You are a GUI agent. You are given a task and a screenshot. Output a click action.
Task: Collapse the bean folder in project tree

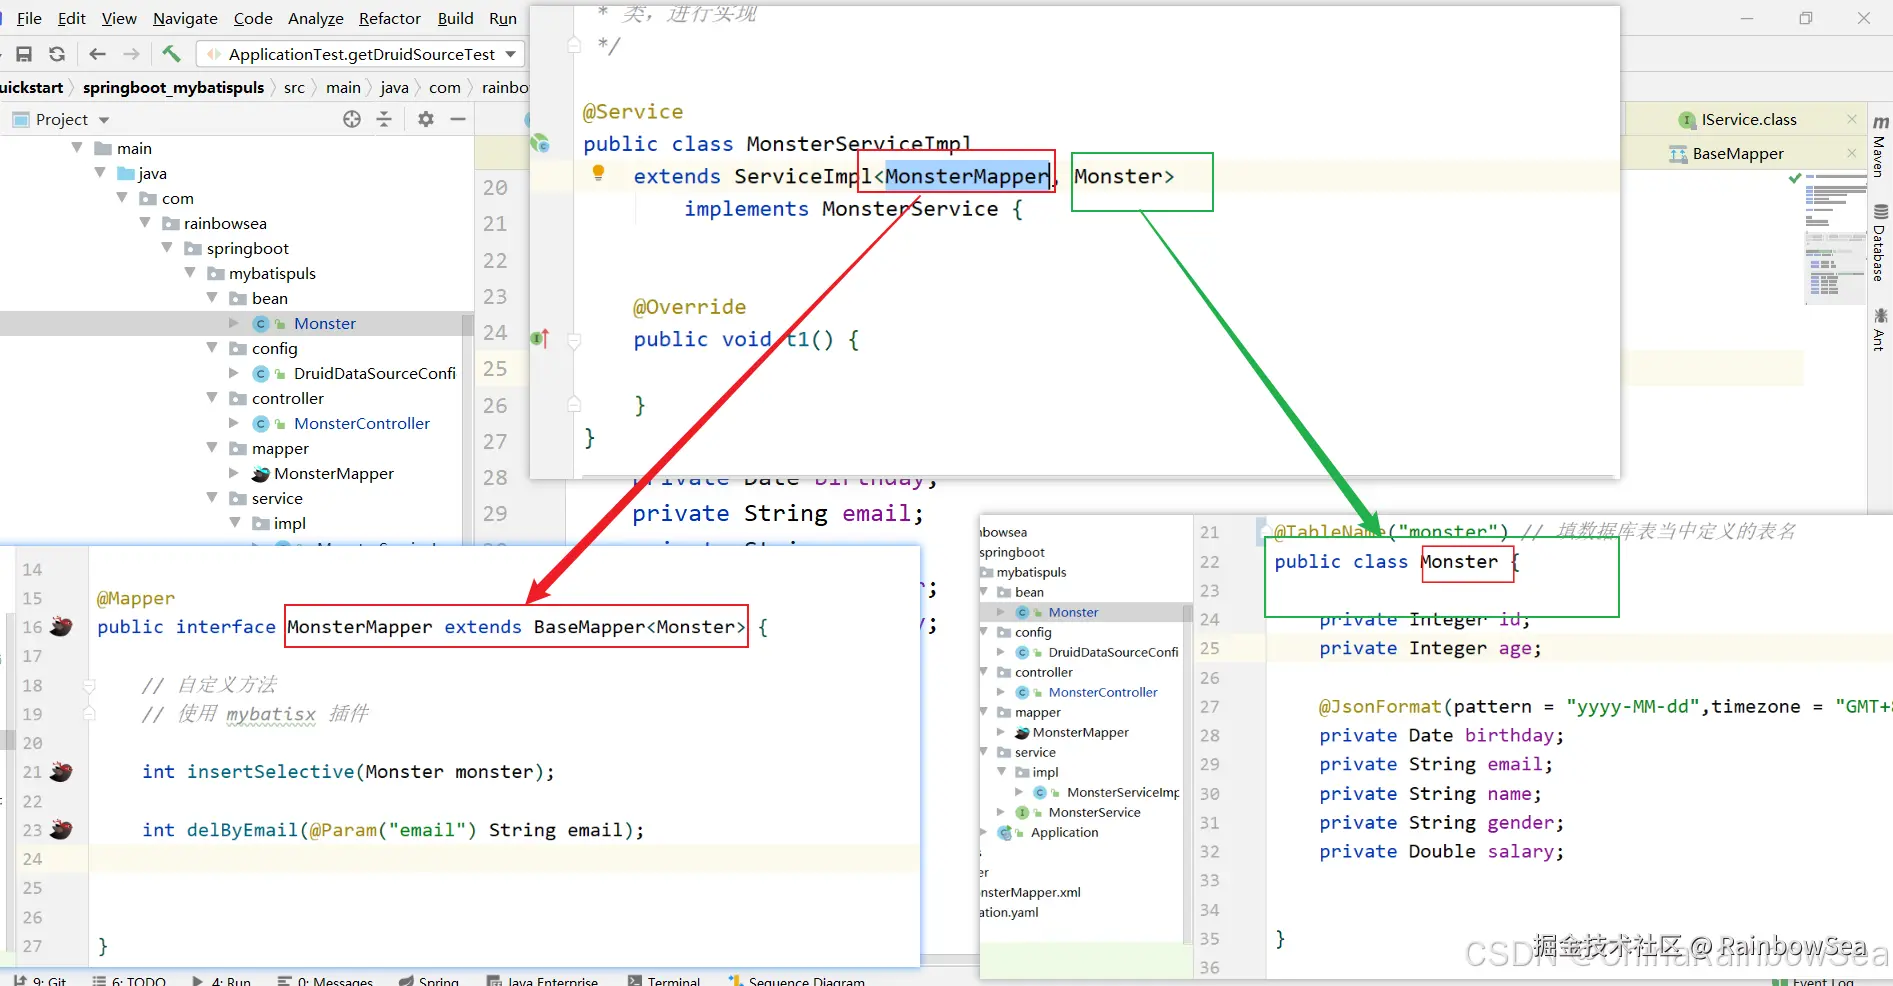[212, 298]
